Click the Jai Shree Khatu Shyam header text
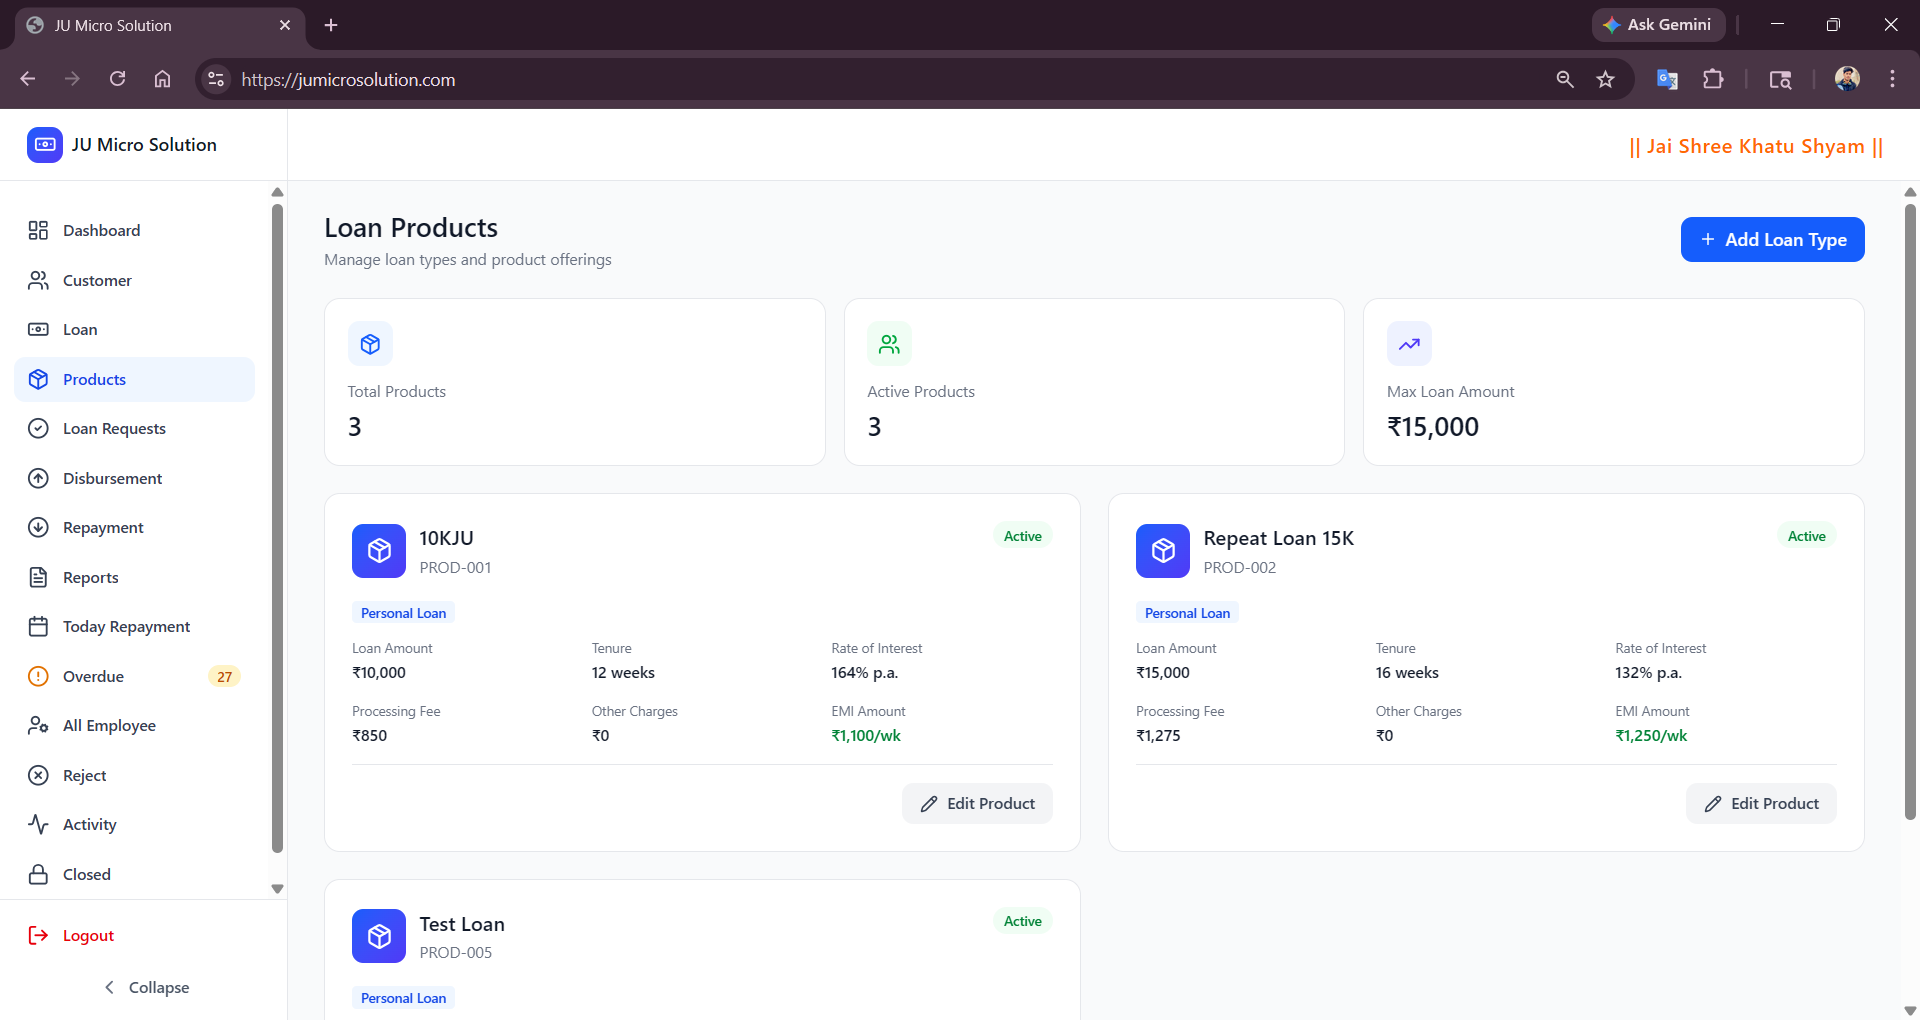The width and height of the screenshot is (1920, 1020). tap(1756, 146)
